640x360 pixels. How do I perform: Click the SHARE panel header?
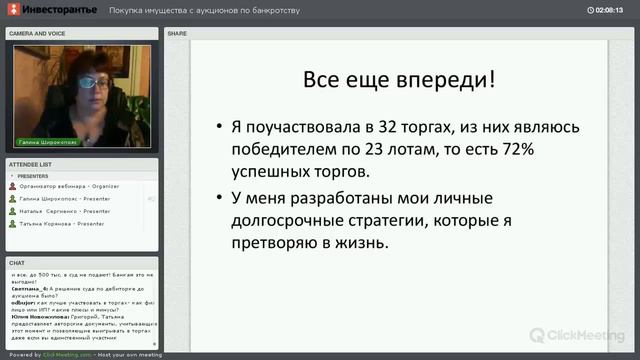click(x=399, y=33)
